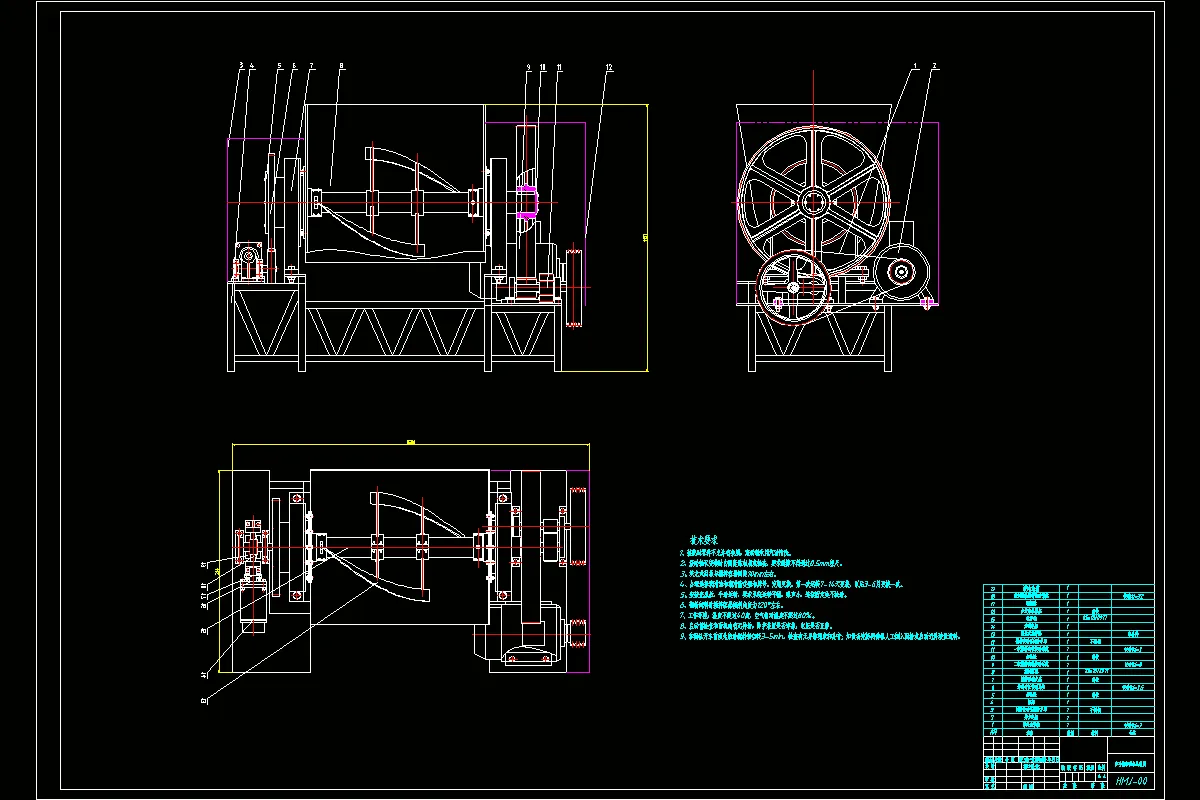This screenshot has width=1200, height=800.
Task: Select technical requirement note 9
Action: [x=819, y=635]
